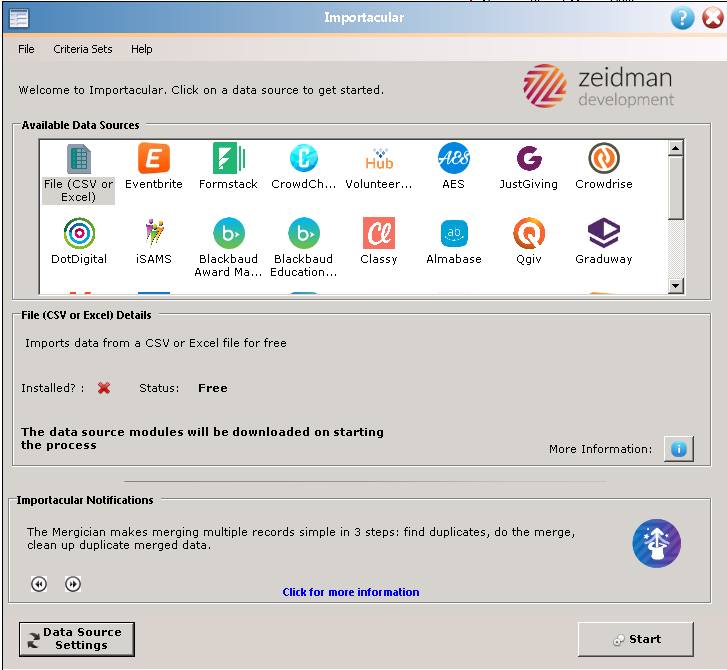The width and height of the screenshot is (727, 670).
Task: Open the More Information button
Action: pyautogui.click(x=679, y=449)
